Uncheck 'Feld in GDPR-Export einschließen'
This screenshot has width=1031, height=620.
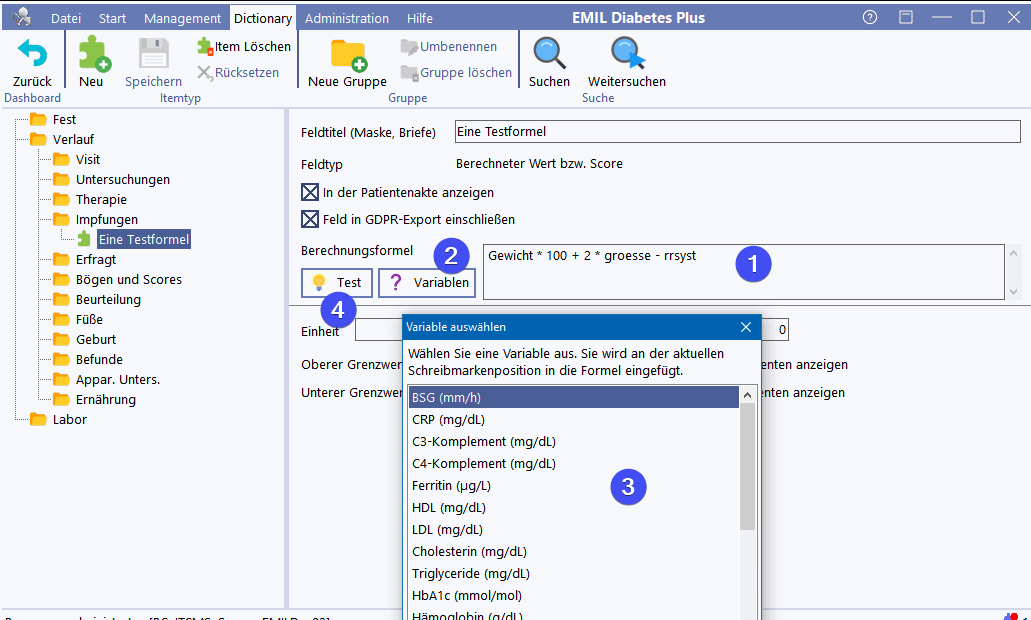(x=310, y=219)
